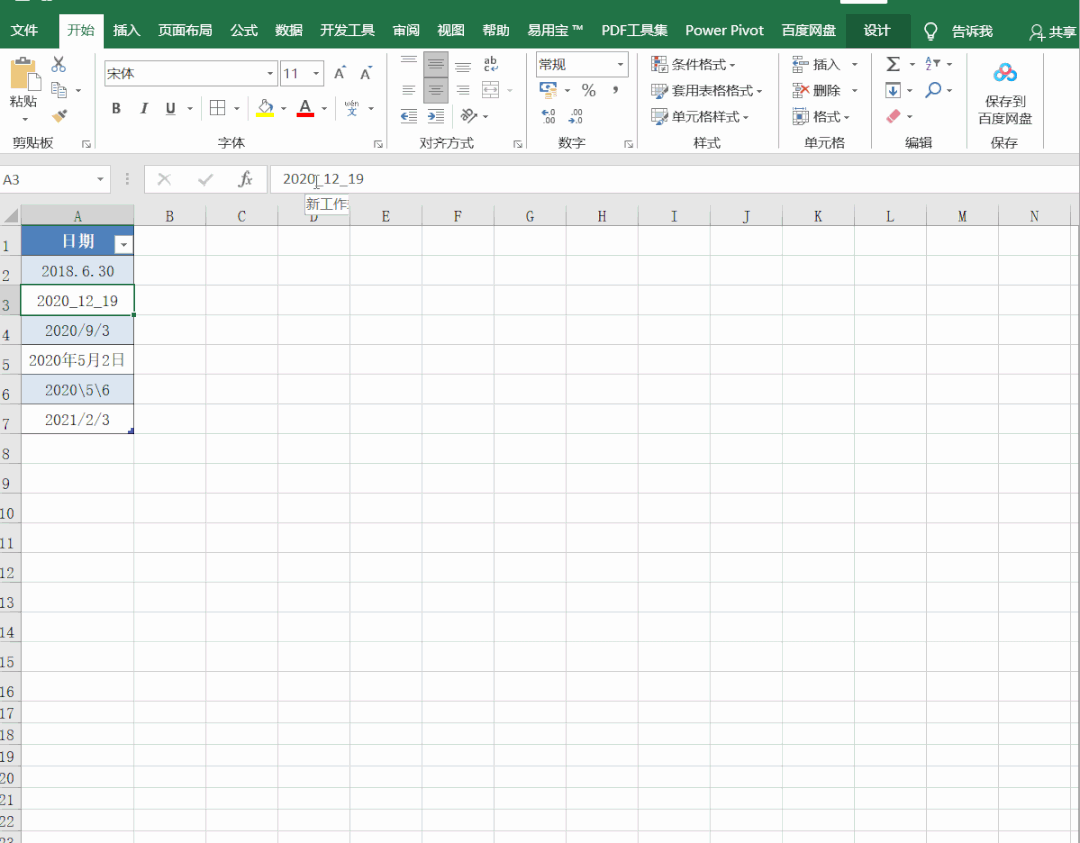Open the font name dropdown 宋体

(x=271, y=73)
